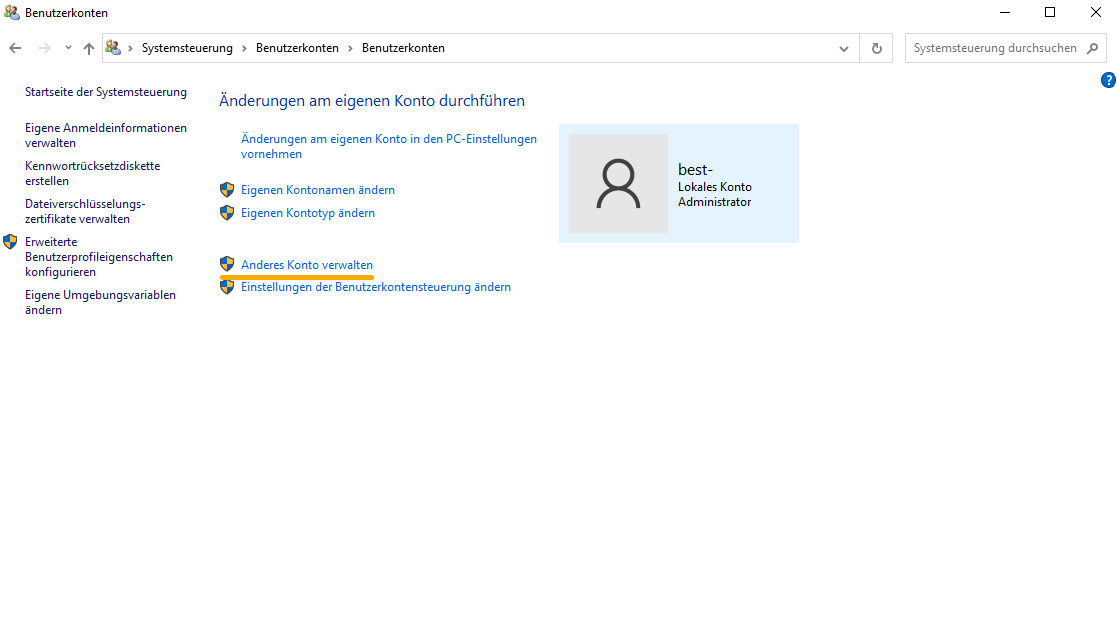Screen dimensions: 1117x627
Task: Open recent locations chevron next to forward arrow
Action: (67, 47)
